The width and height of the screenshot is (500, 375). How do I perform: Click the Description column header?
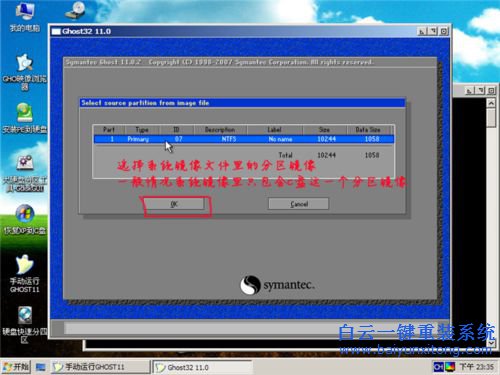[220, 130]
